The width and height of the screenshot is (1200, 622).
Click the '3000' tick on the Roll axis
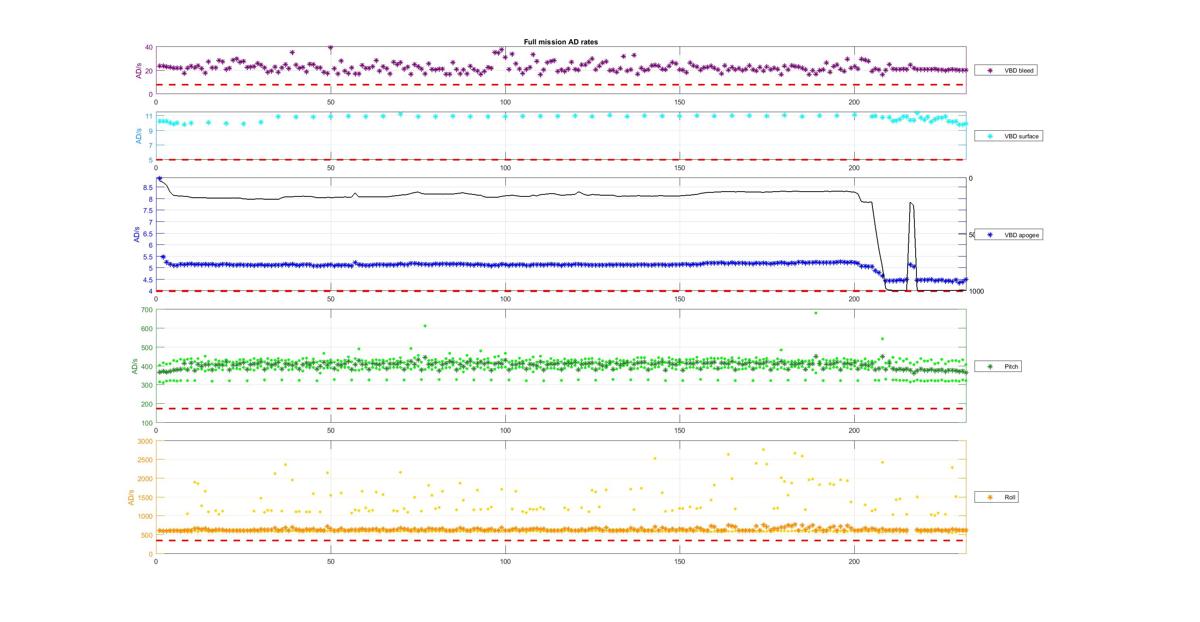(146, 441)
